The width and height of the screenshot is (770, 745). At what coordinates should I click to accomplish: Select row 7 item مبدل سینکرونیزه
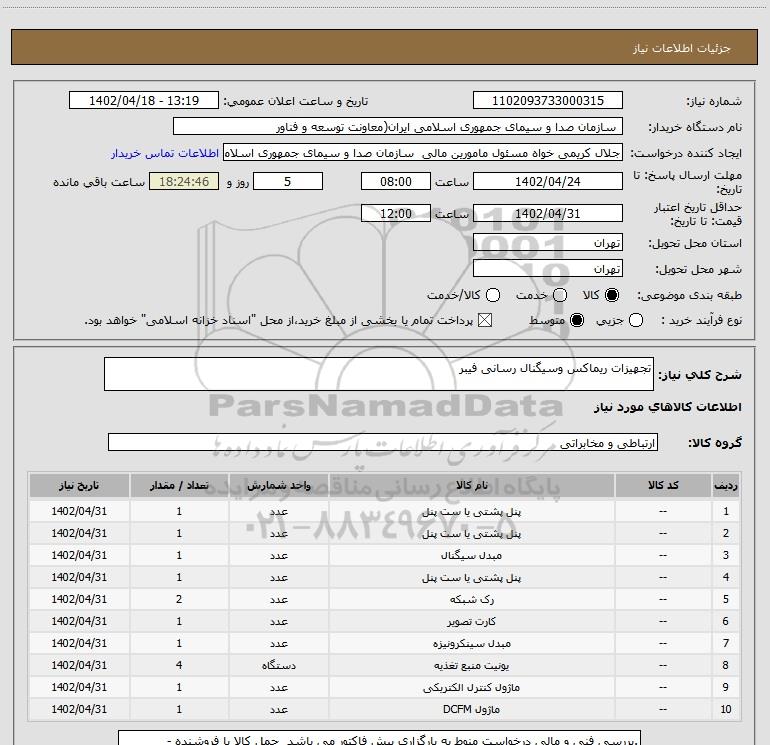(x=471, y=643)
